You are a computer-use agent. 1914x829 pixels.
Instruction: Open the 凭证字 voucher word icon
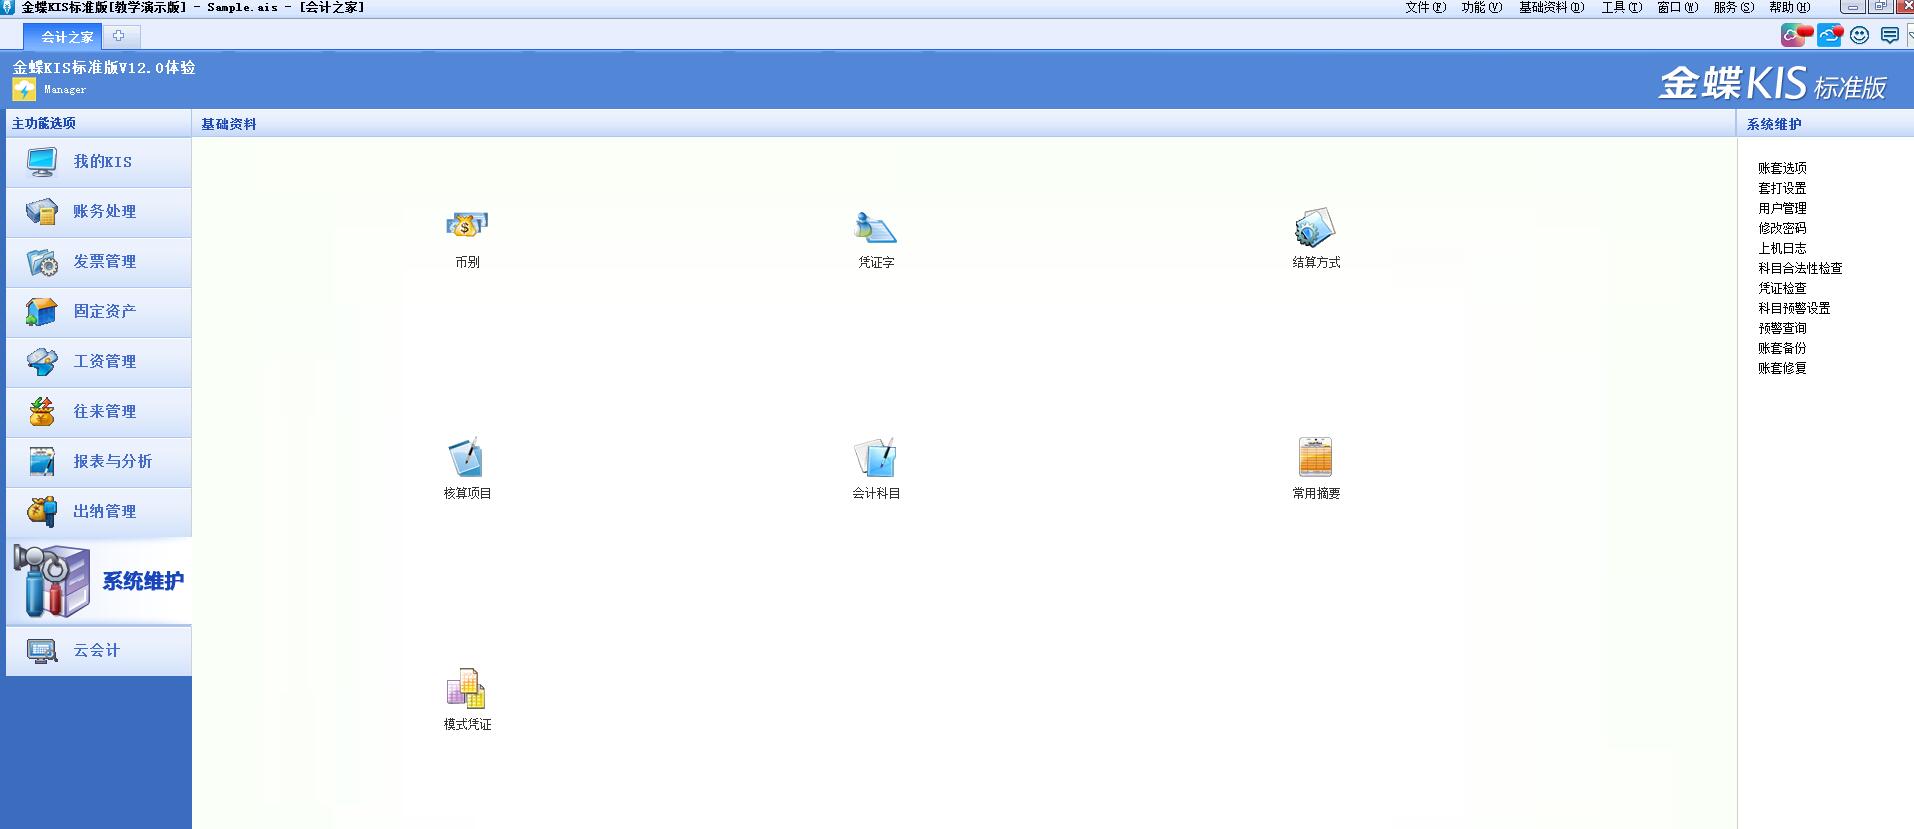(875, 228)
